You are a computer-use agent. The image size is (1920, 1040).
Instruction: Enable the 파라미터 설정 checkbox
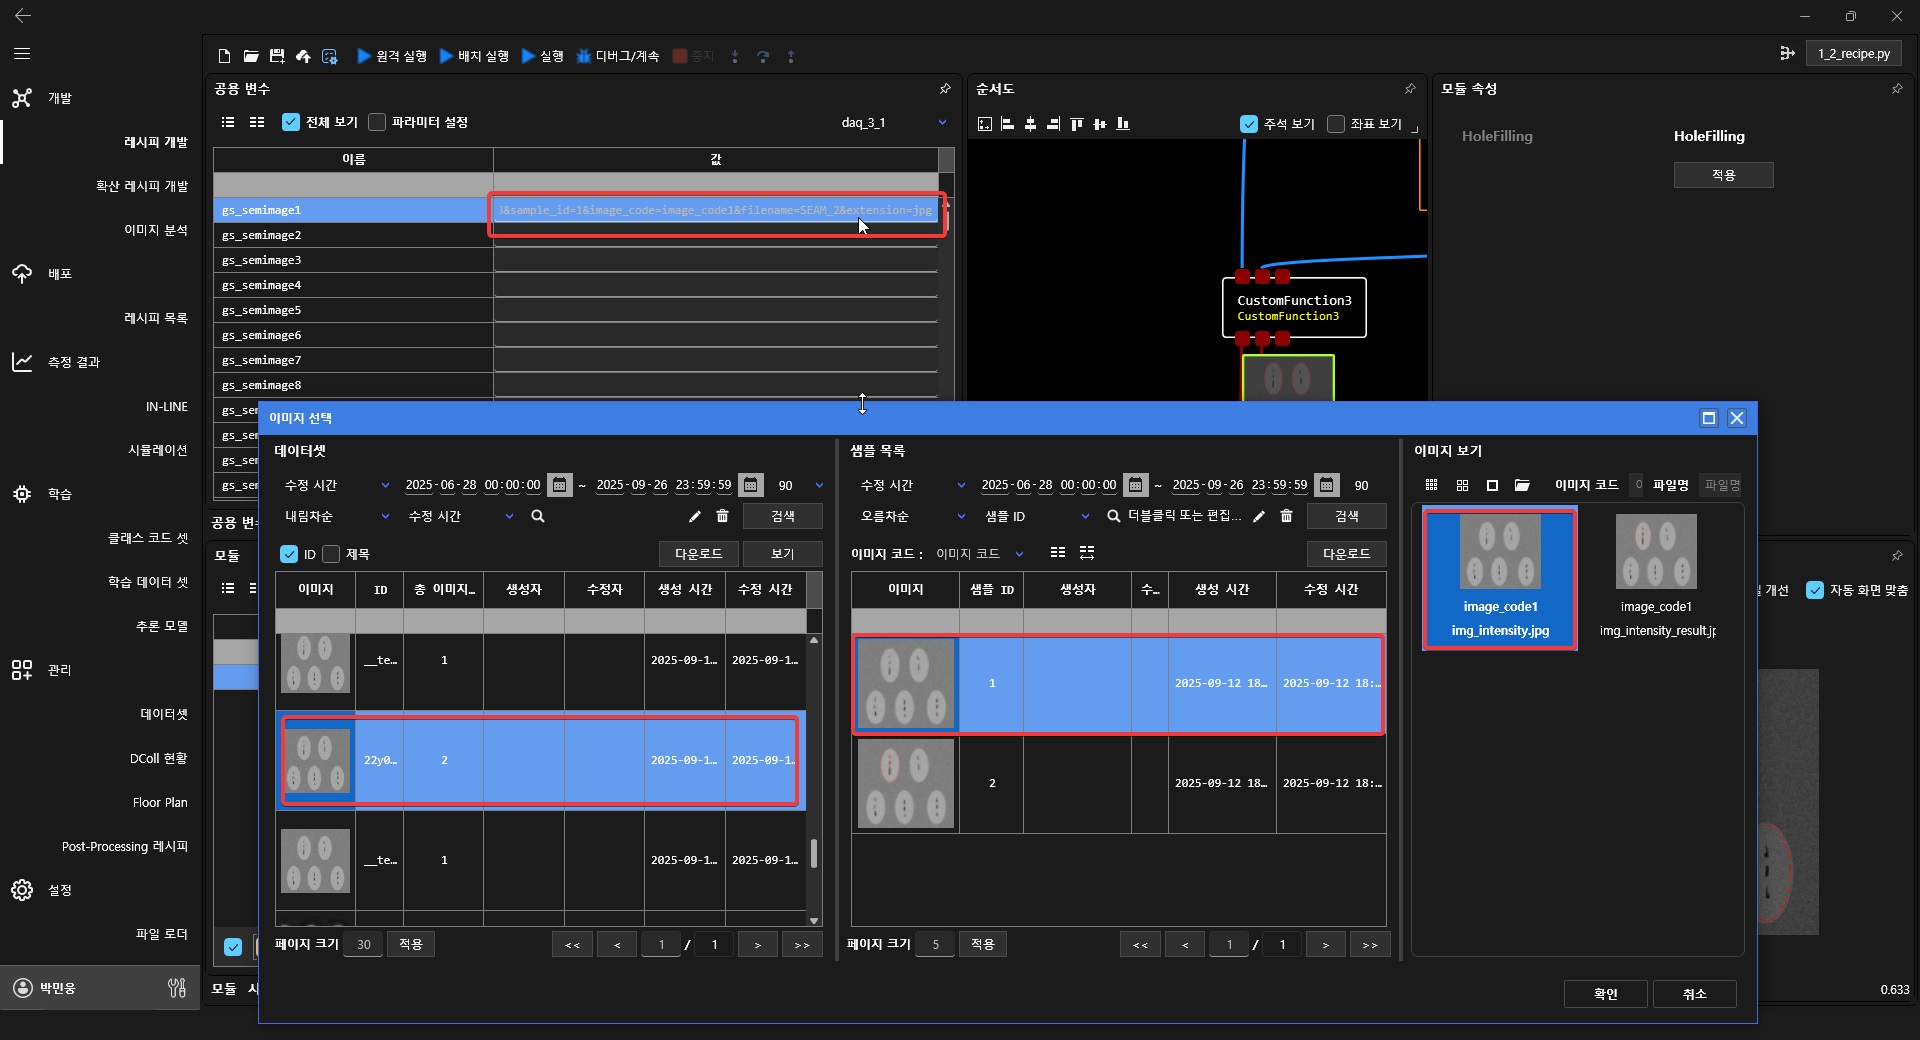[377, 122]
